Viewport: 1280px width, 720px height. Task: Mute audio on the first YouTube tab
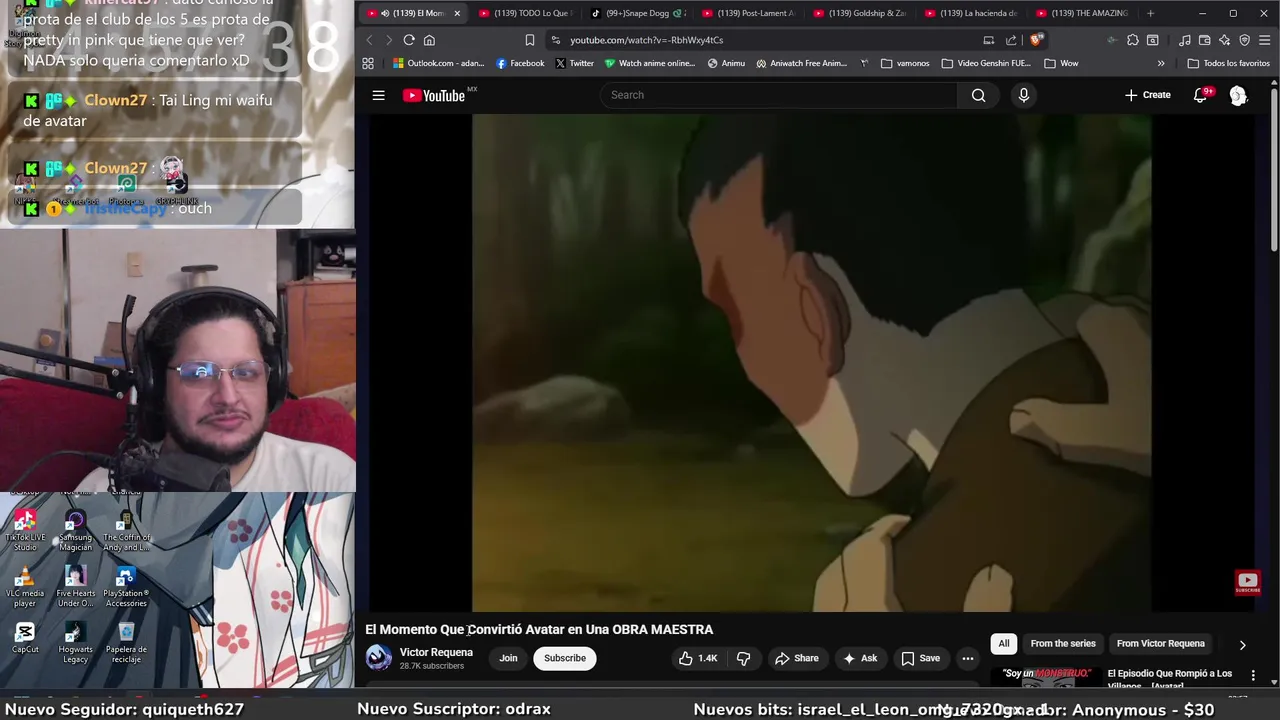(x=385, y=13)
